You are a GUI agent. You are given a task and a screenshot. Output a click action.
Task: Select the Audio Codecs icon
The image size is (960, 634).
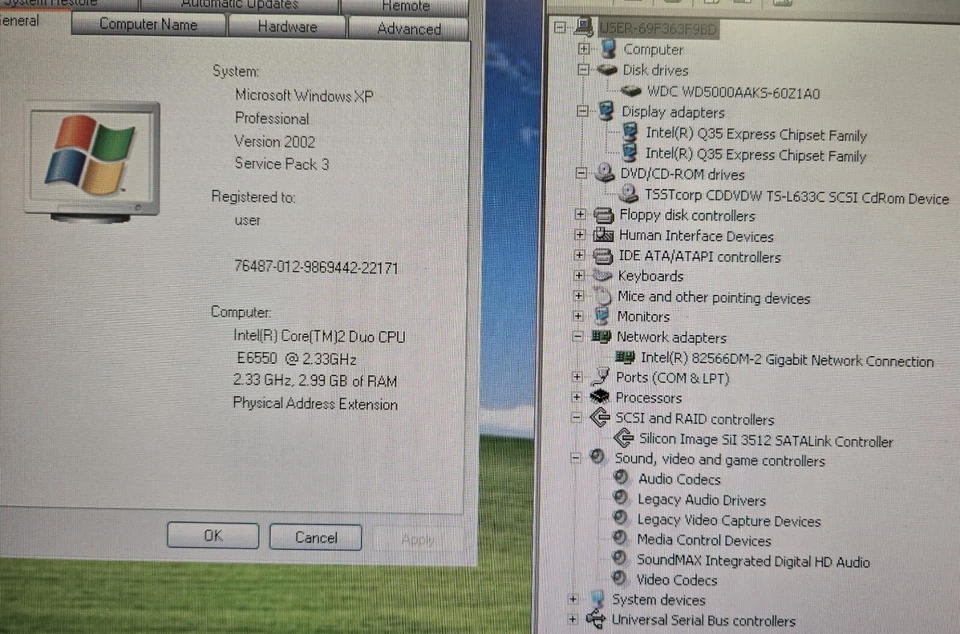click(x=622, y=479)
